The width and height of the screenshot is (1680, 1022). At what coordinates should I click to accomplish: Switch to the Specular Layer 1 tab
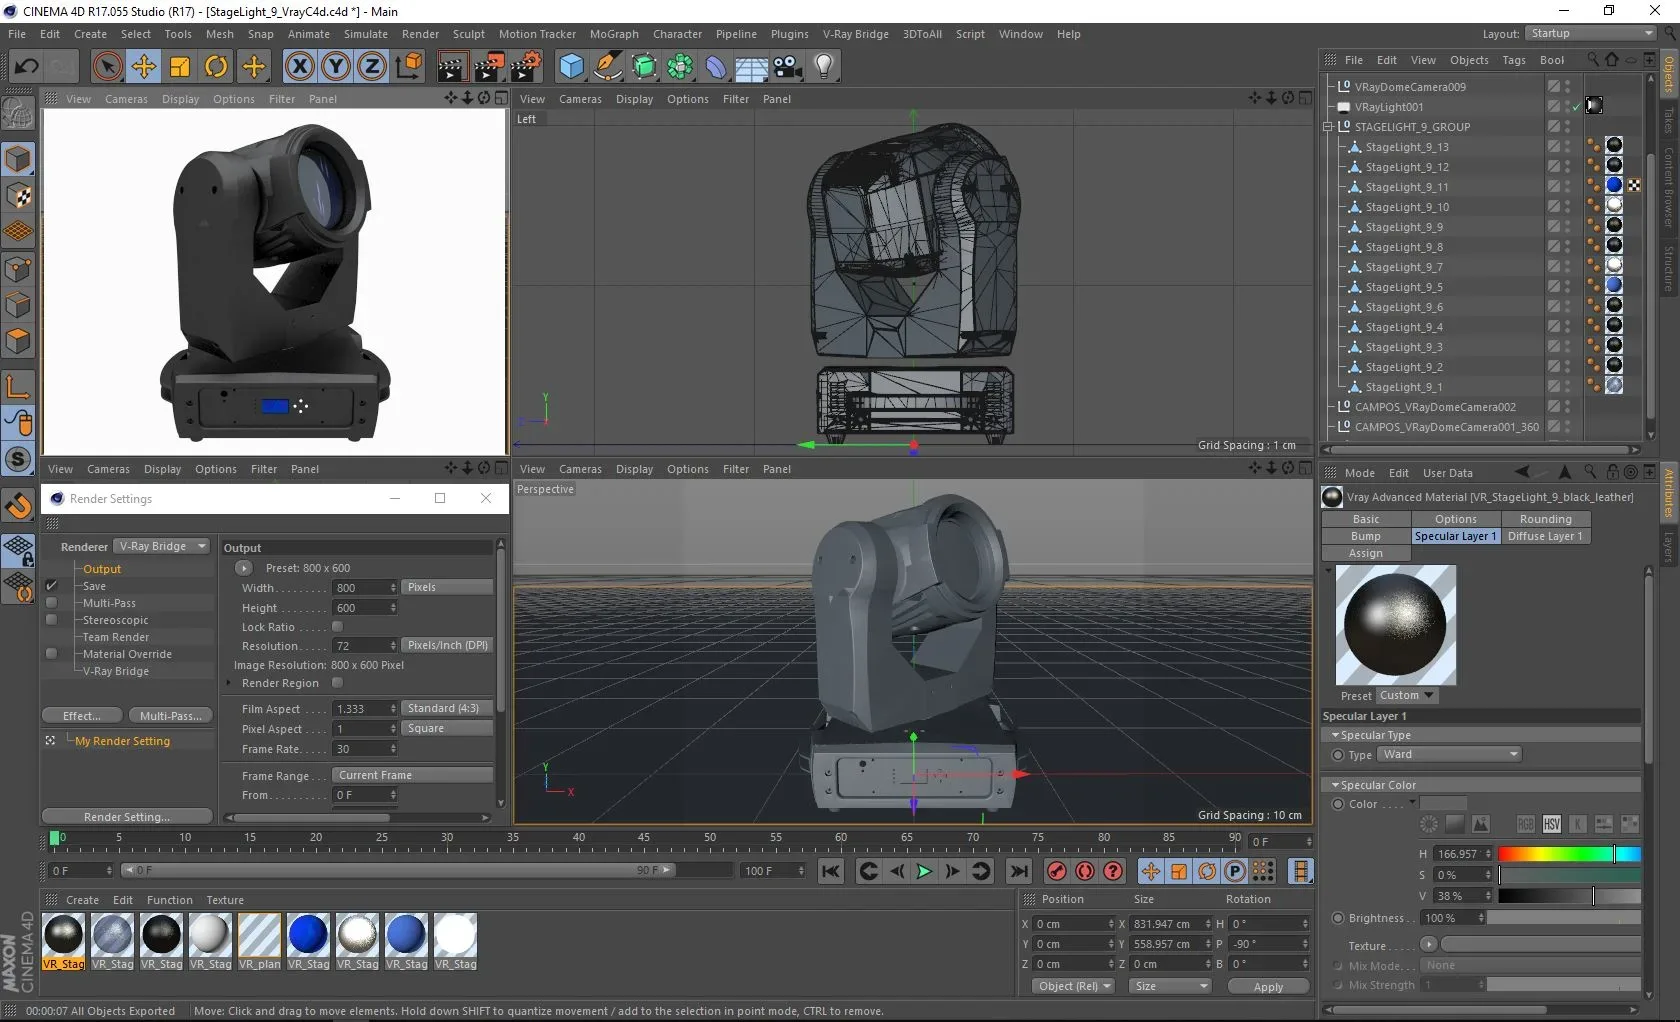tap(1456, 536)
